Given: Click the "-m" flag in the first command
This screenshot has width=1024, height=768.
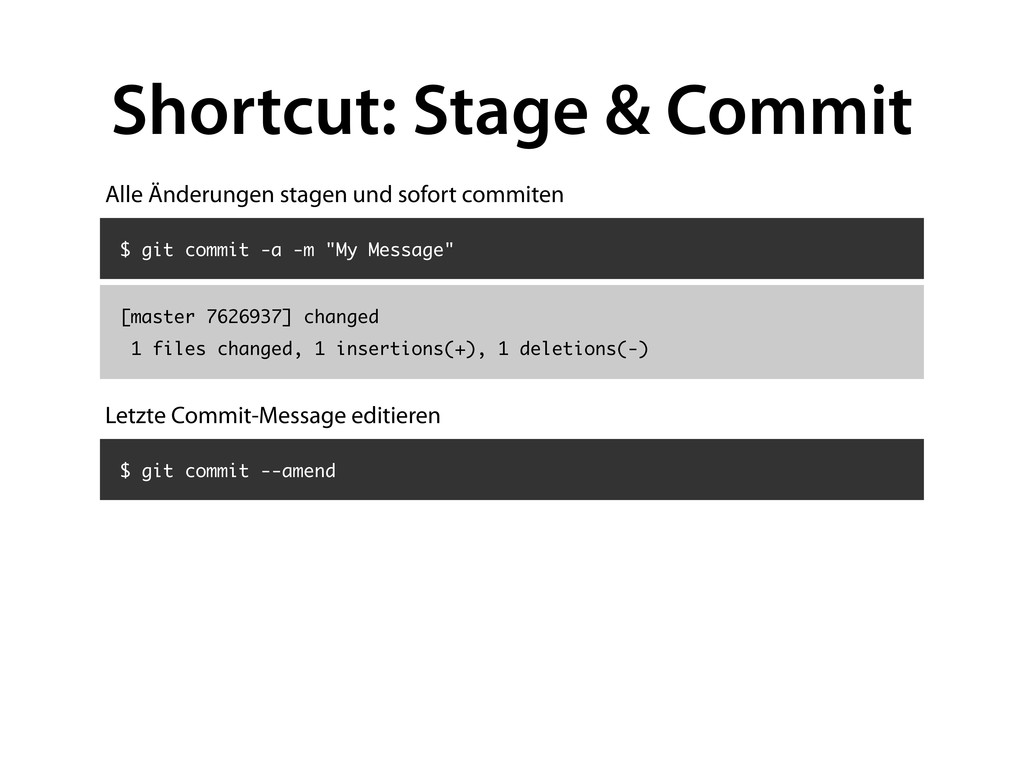Looking at the screenshot, I should (303, 249).
